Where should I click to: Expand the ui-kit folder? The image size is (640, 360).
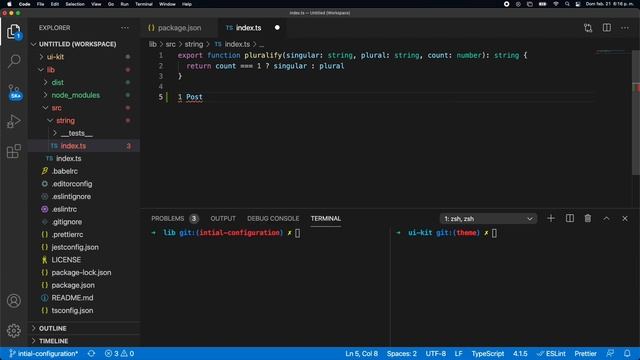(x=55, y=57)
